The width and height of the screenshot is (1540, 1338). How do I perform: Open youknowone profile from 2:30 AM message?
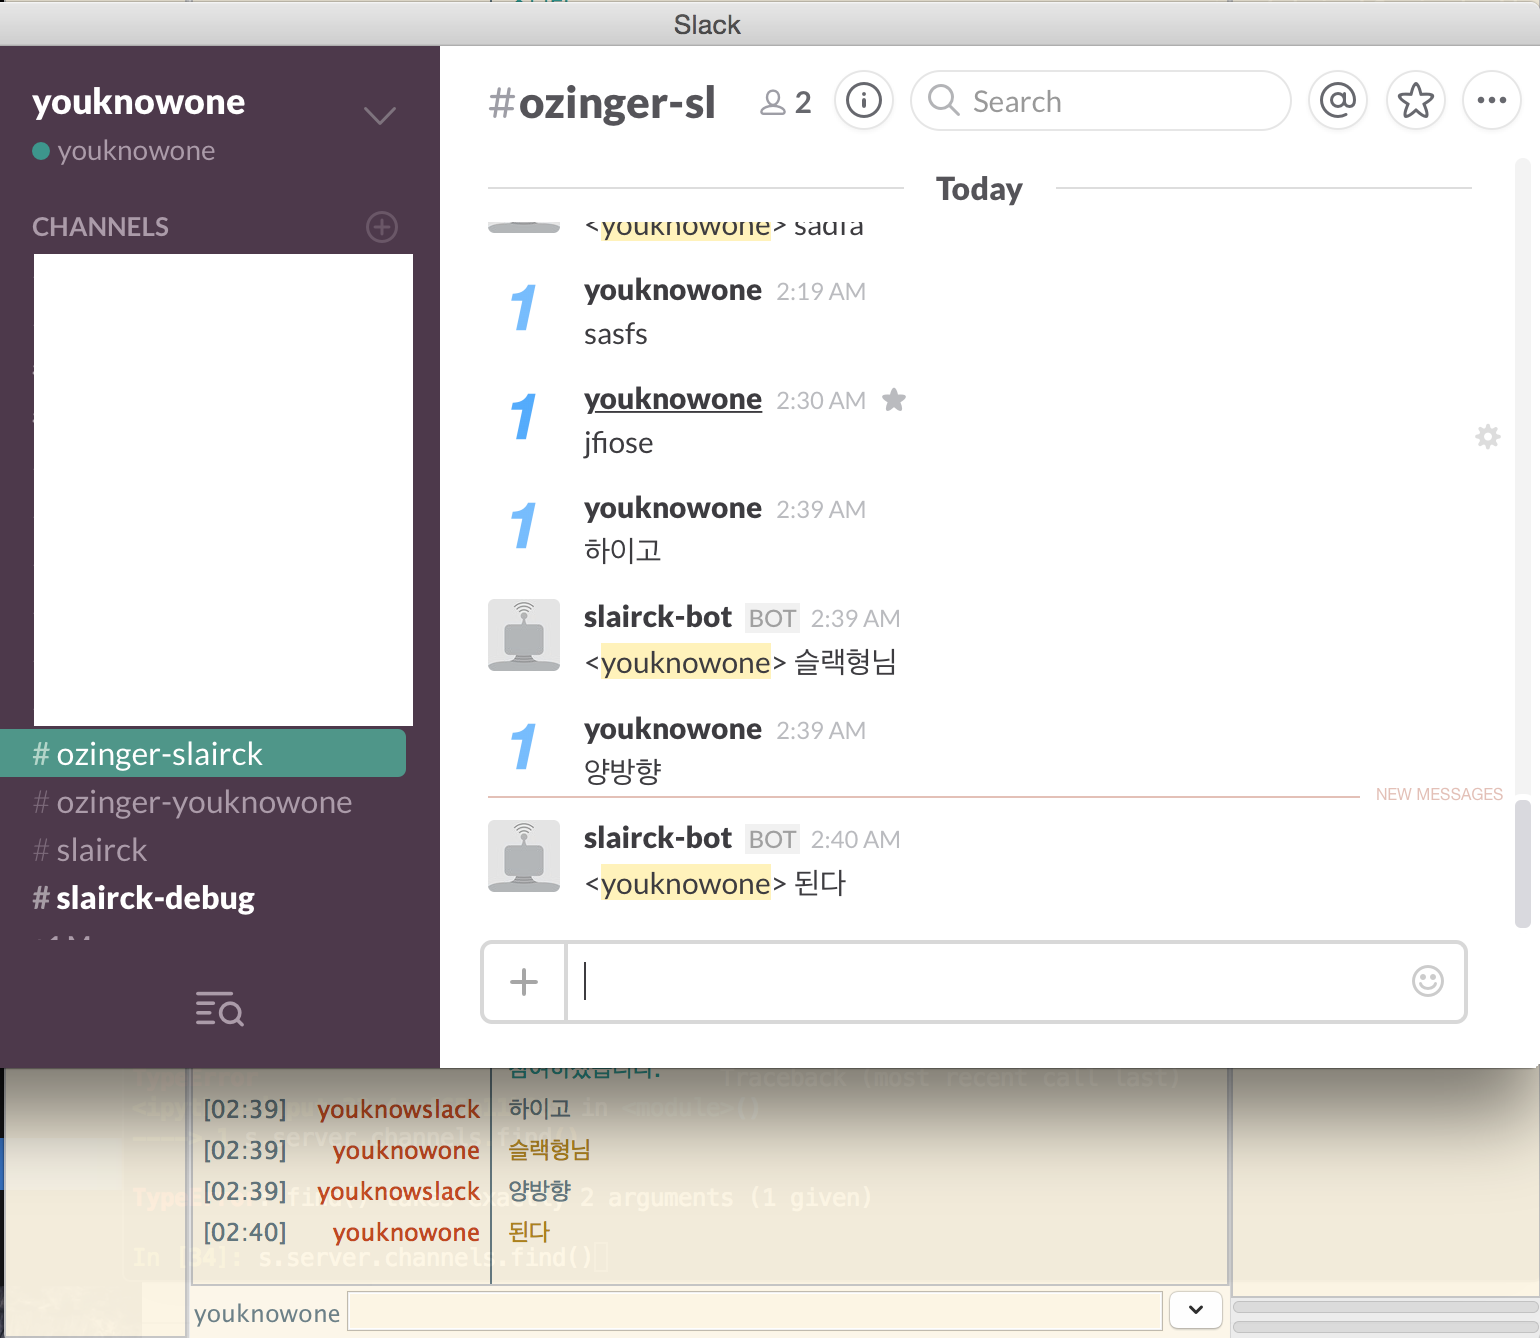coord(673,399)
